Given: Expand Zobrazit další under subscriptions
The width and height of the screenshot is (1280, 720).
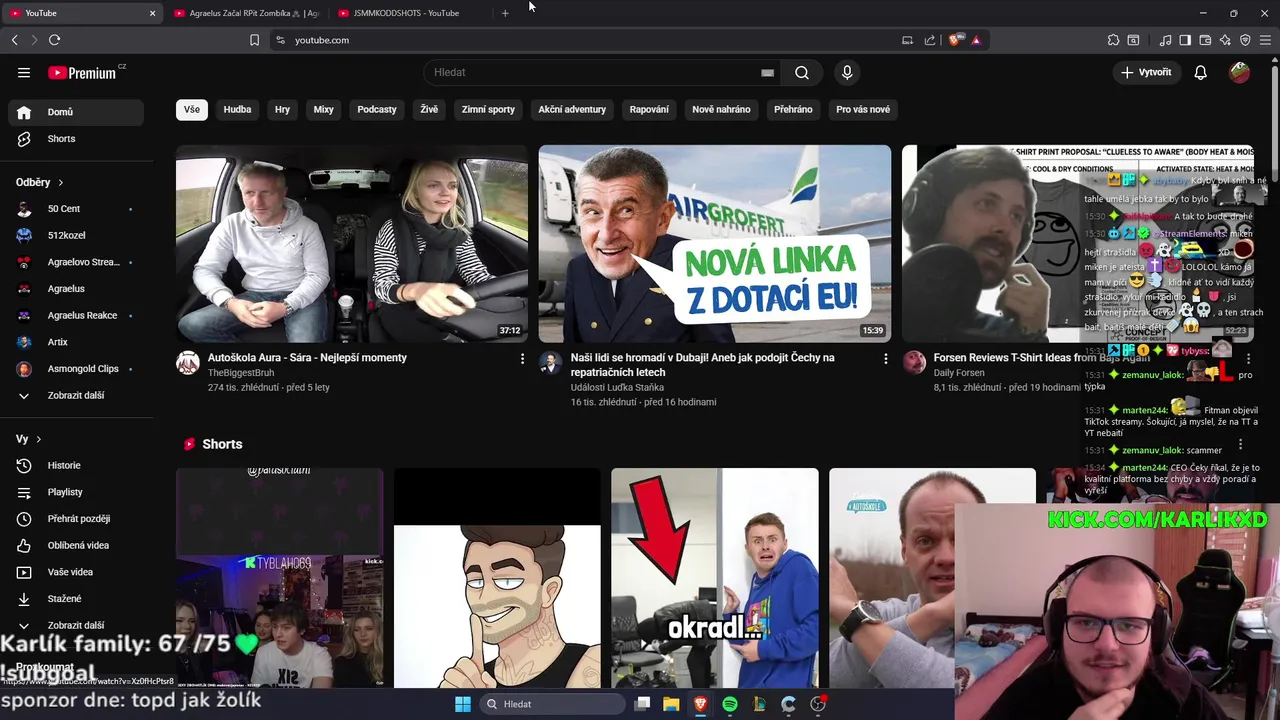Looking at the screenshot, I should (76, 395).
